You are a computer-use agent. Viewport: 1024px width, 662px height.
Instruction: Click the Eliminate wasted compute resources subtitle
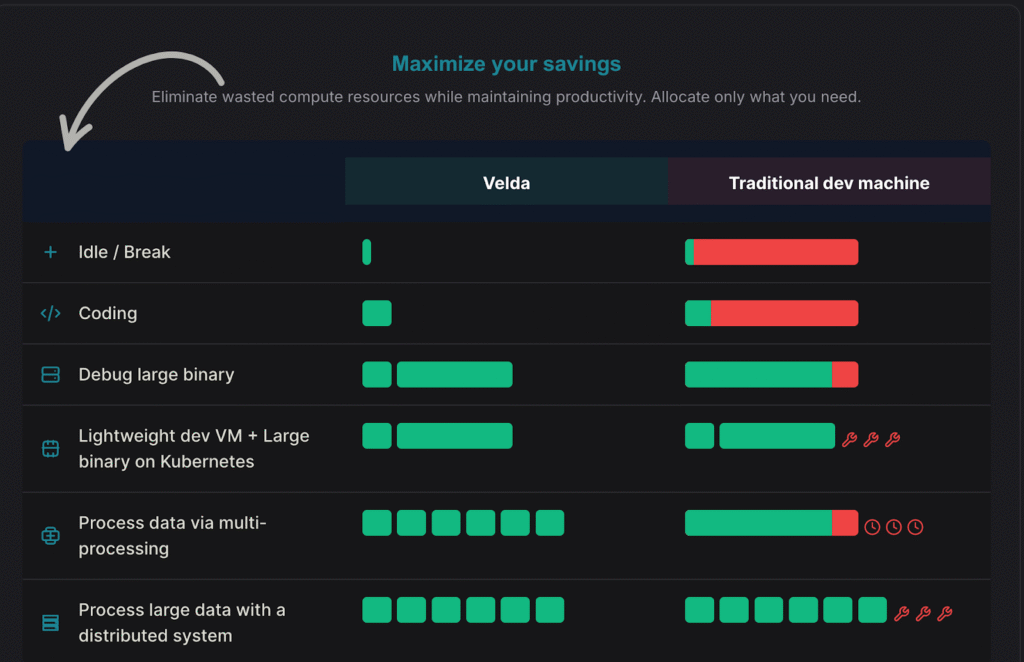coord(507,97)
